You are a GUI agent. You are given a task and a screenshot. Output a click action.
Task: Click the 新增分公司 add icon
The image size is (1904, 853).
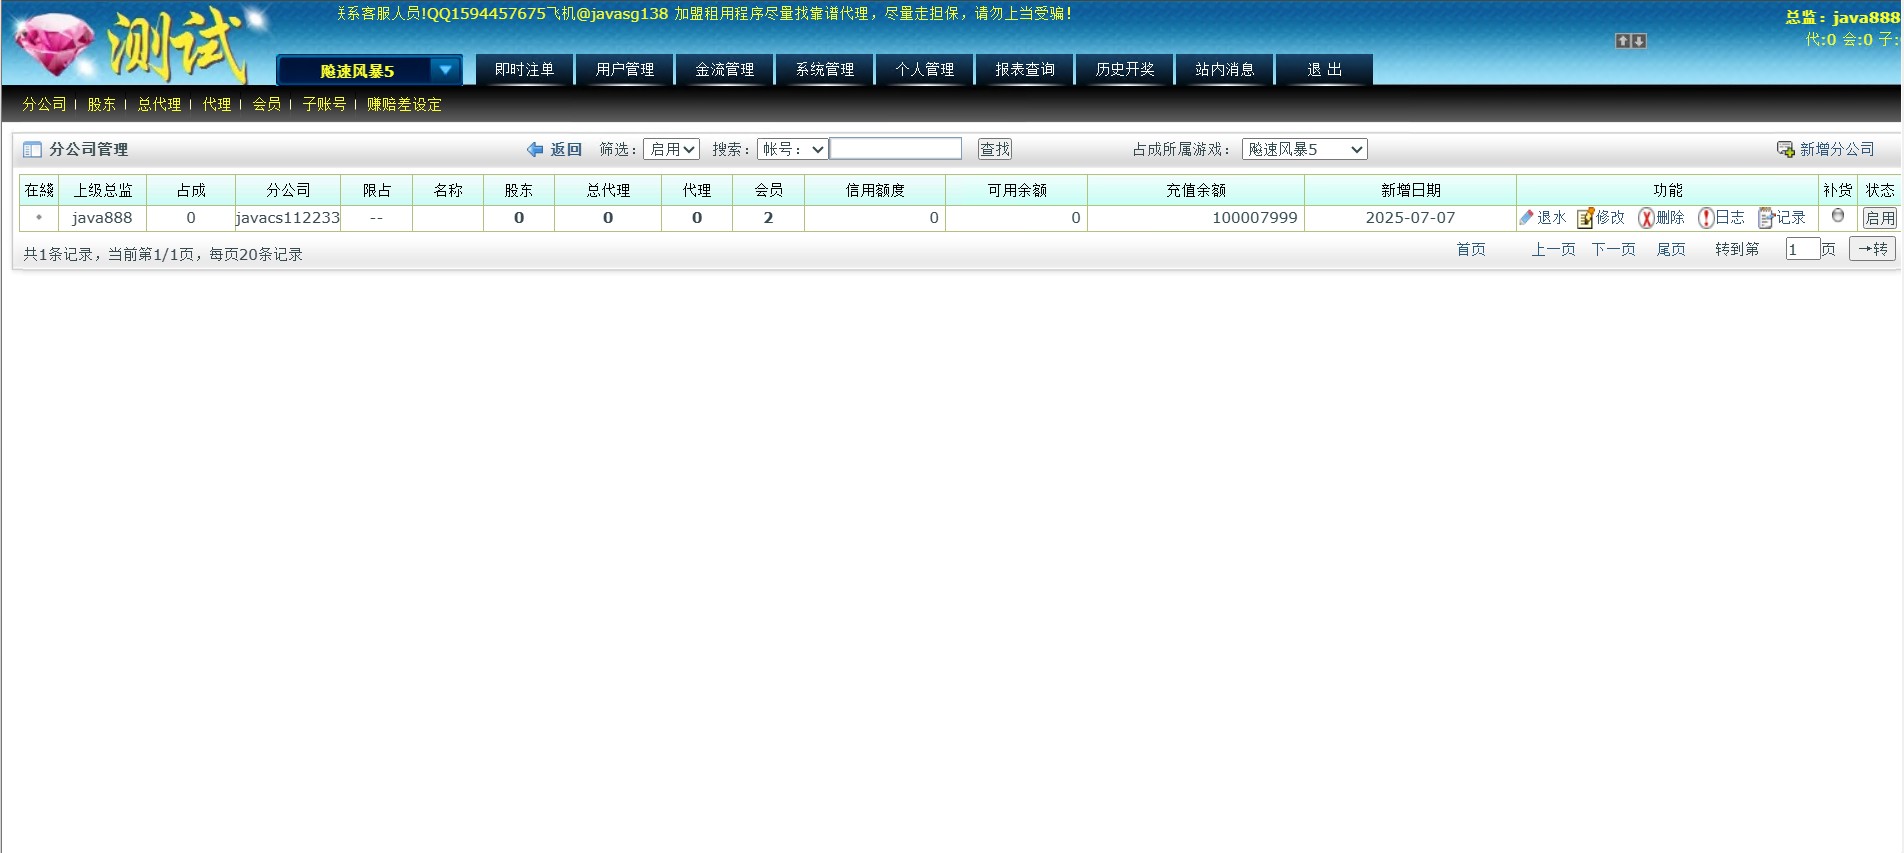(x=1785, y=149)
